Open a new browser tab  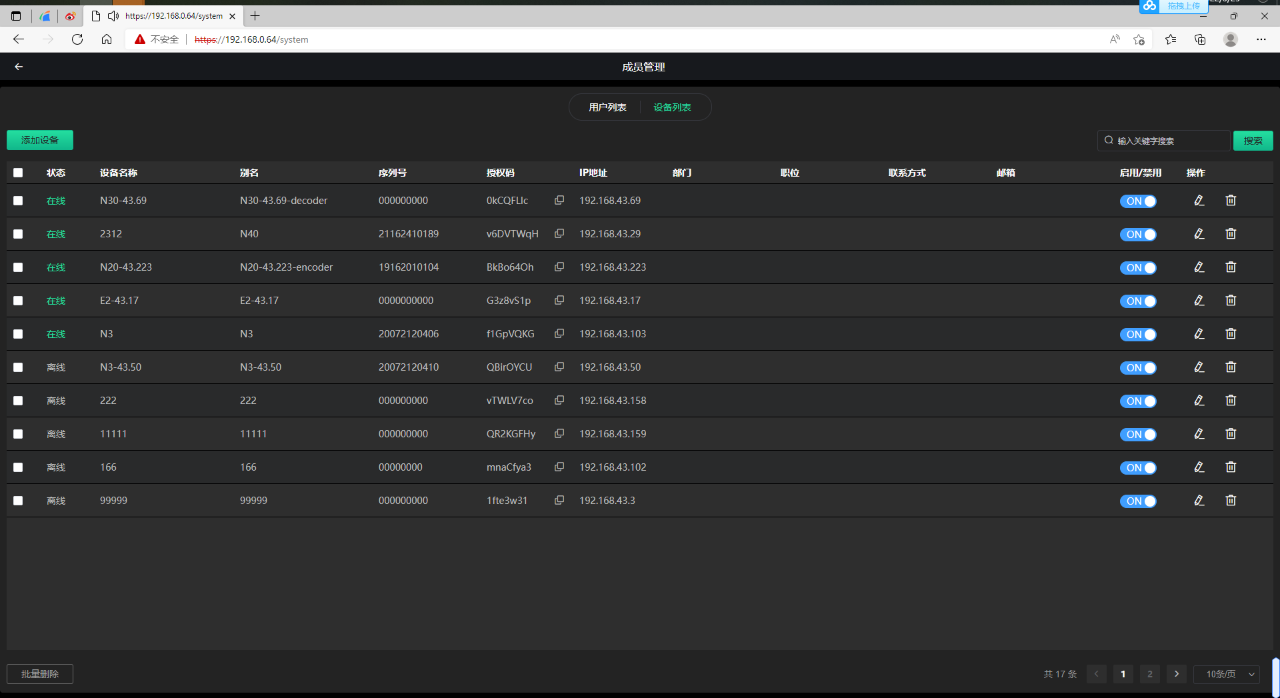pyautogui.click(x=255, y=16)
